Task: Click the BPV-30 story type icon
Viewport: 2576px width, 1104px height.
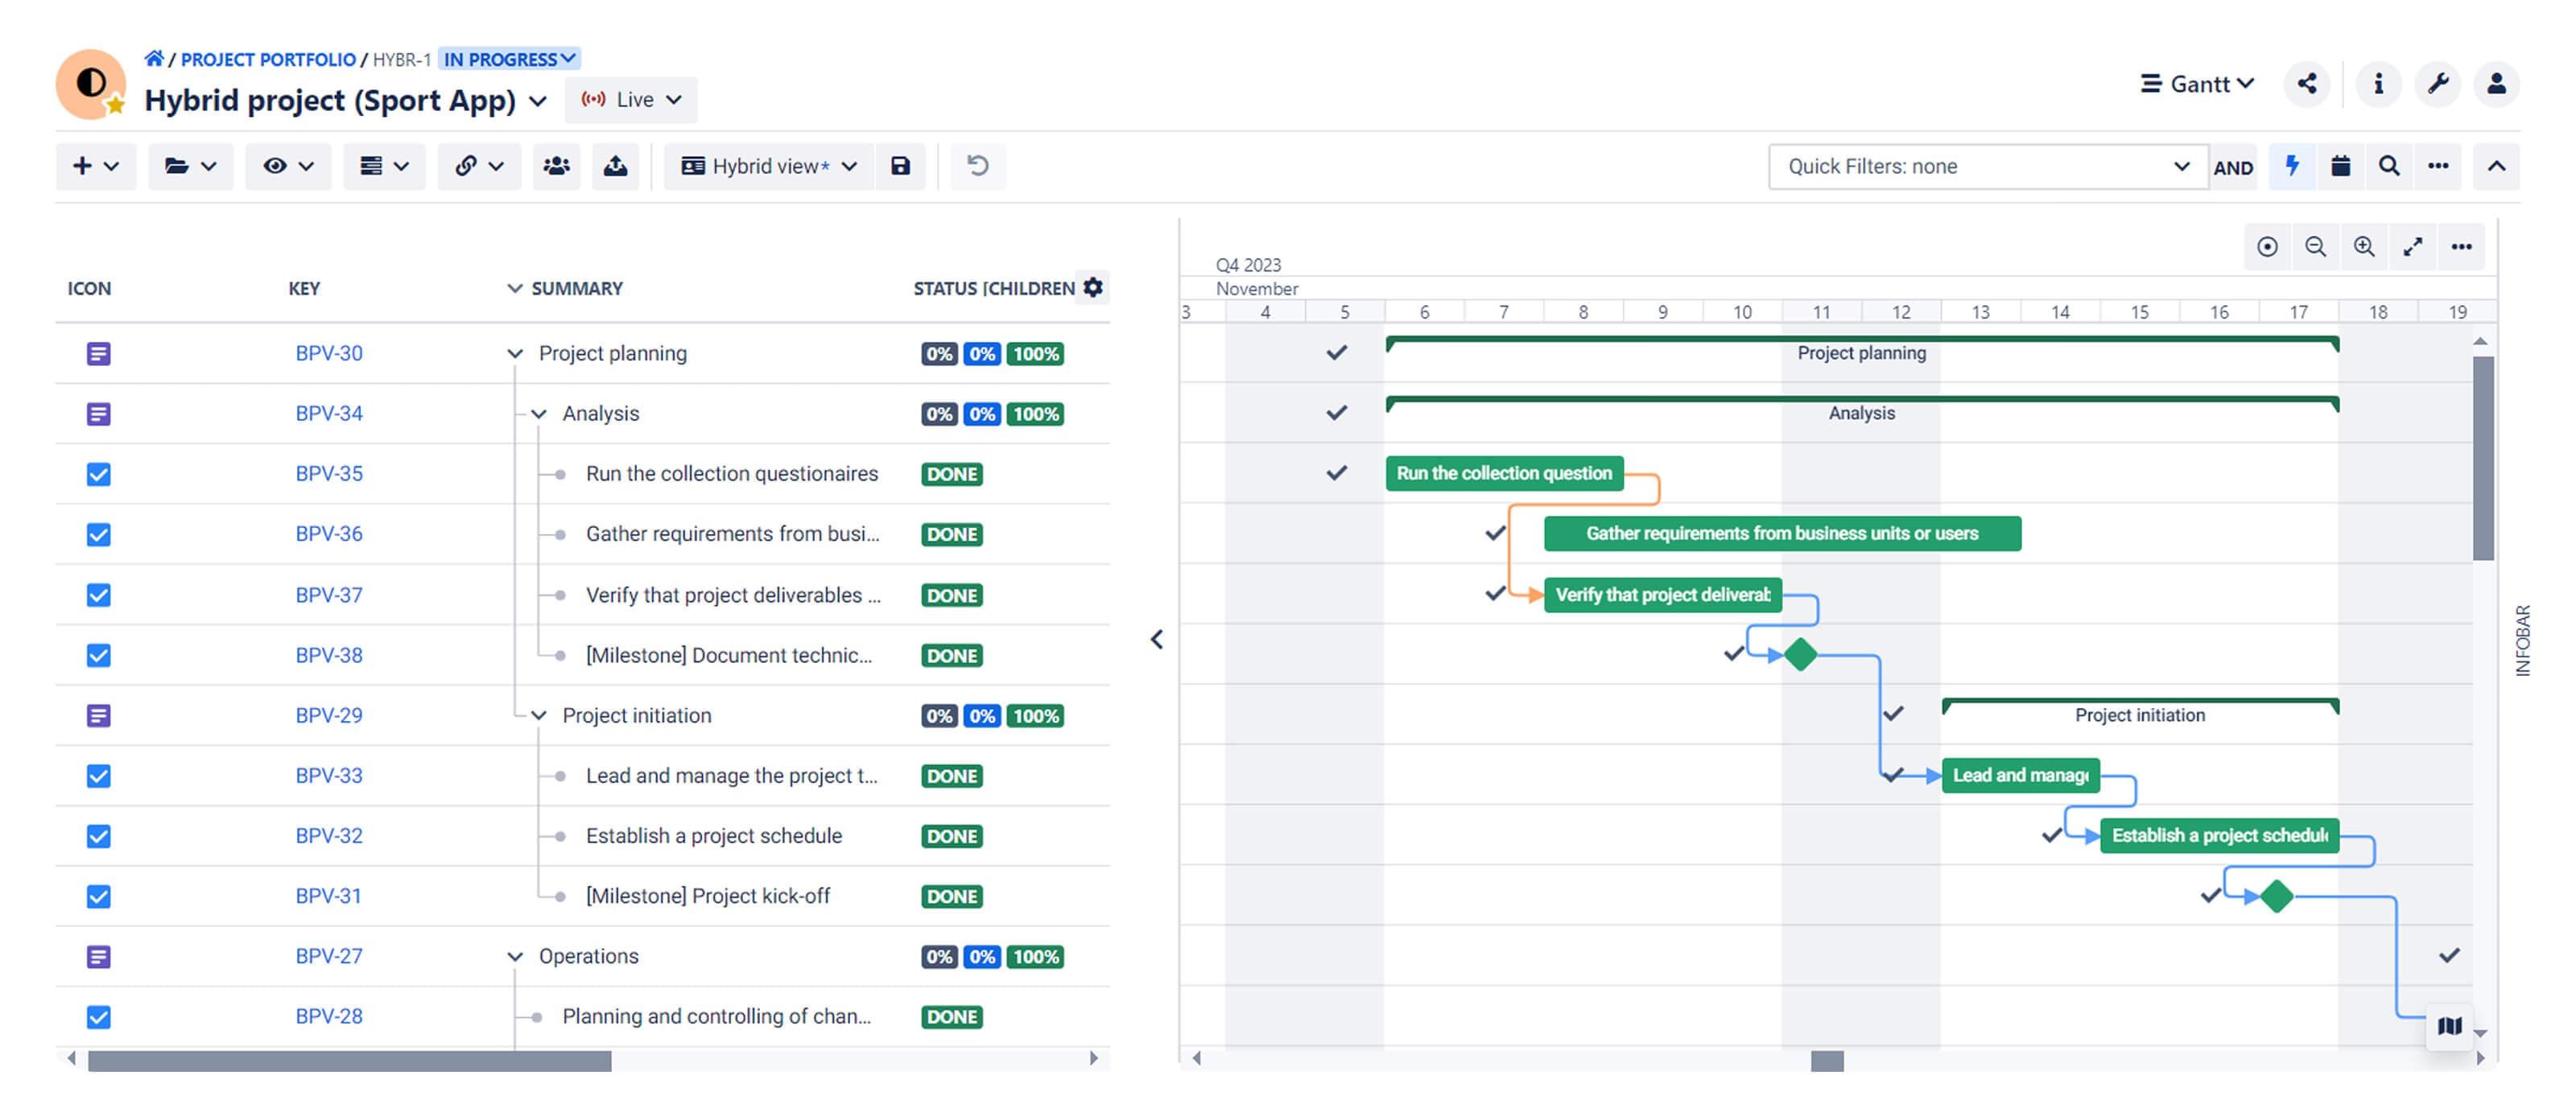Action: click(x=98, y=353)
